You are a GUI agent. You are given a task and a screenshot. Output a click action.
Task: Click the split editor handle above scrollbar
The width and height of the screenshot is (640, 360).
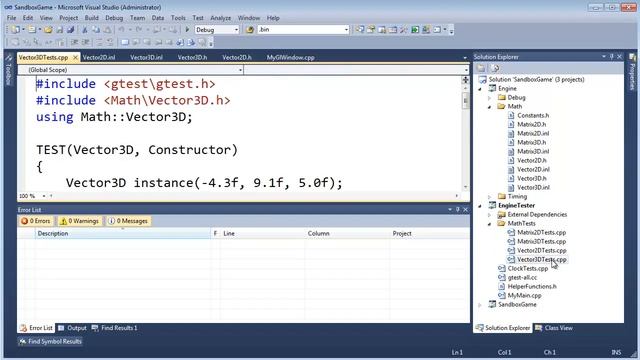[x=465, y=80]
